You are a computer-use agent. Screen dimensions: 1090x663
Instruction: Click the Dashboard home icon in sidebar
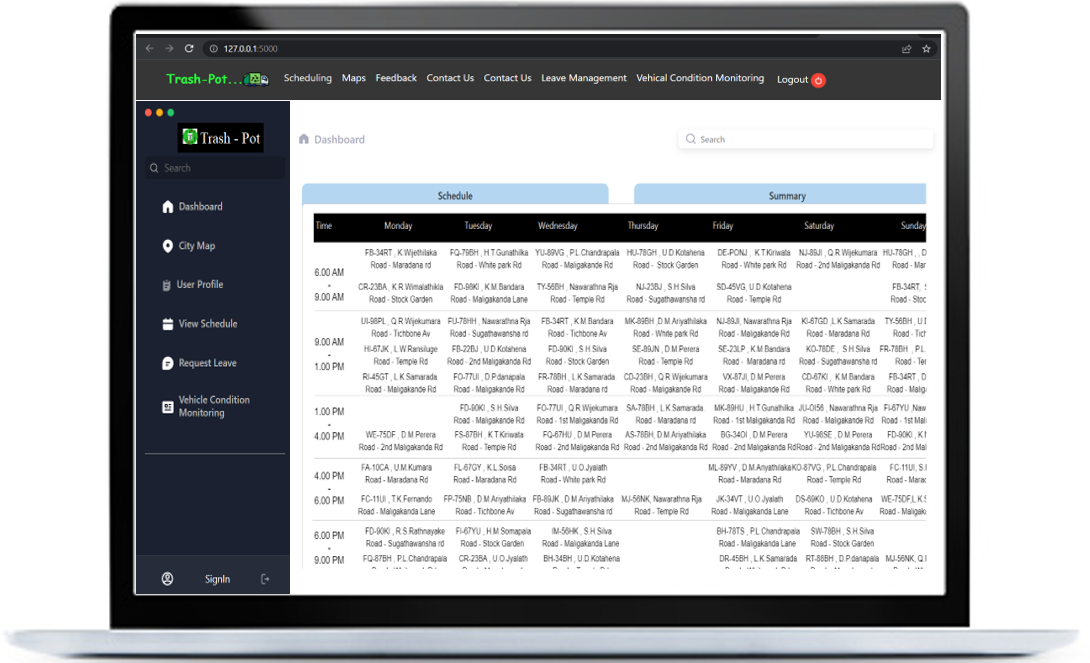tap(168, 206)
